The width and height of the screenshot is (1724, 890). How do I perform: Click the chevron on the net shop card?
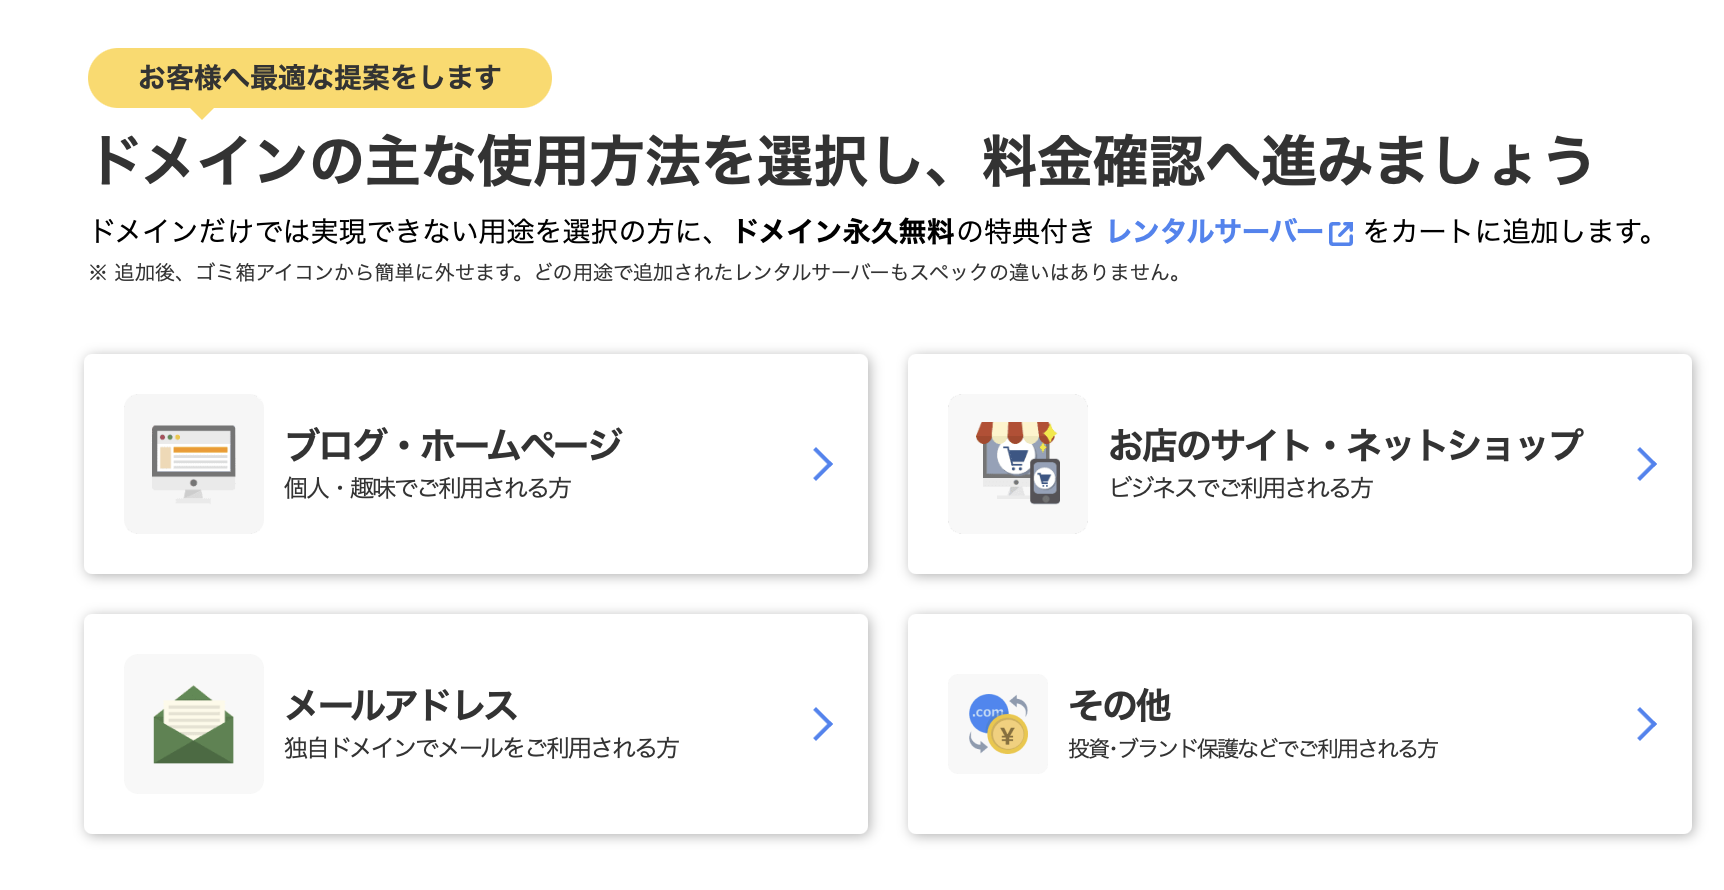click(x=1646, y=463)
